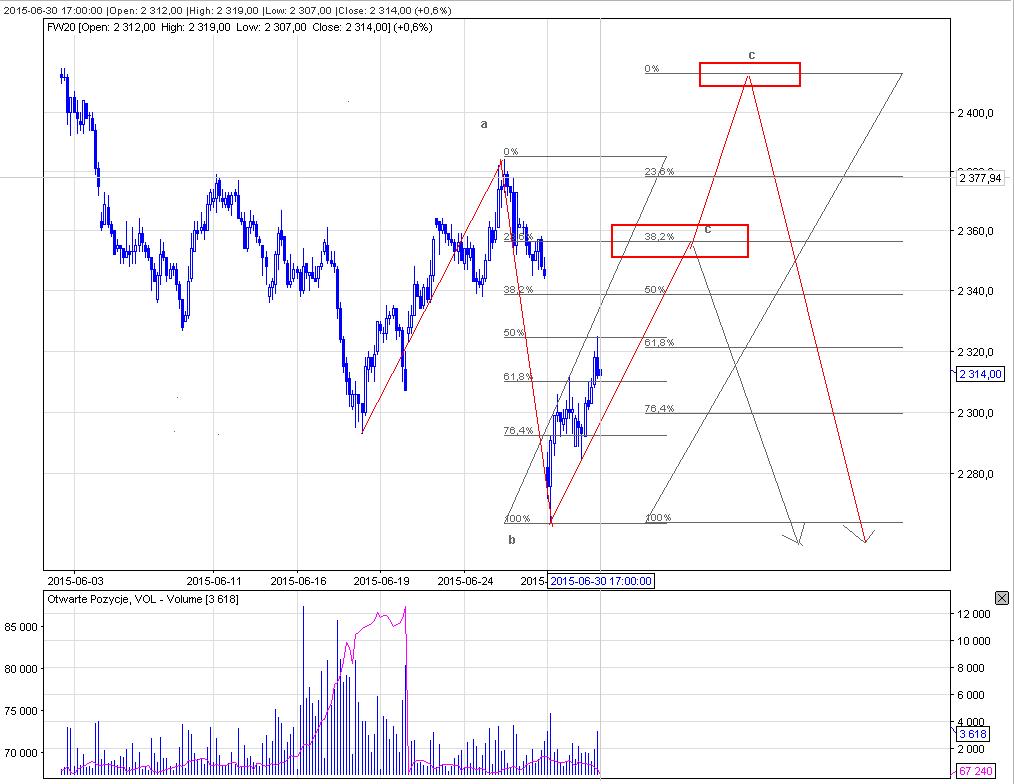Click the 2 300,0 price axis label

click(x=975, y=413)
